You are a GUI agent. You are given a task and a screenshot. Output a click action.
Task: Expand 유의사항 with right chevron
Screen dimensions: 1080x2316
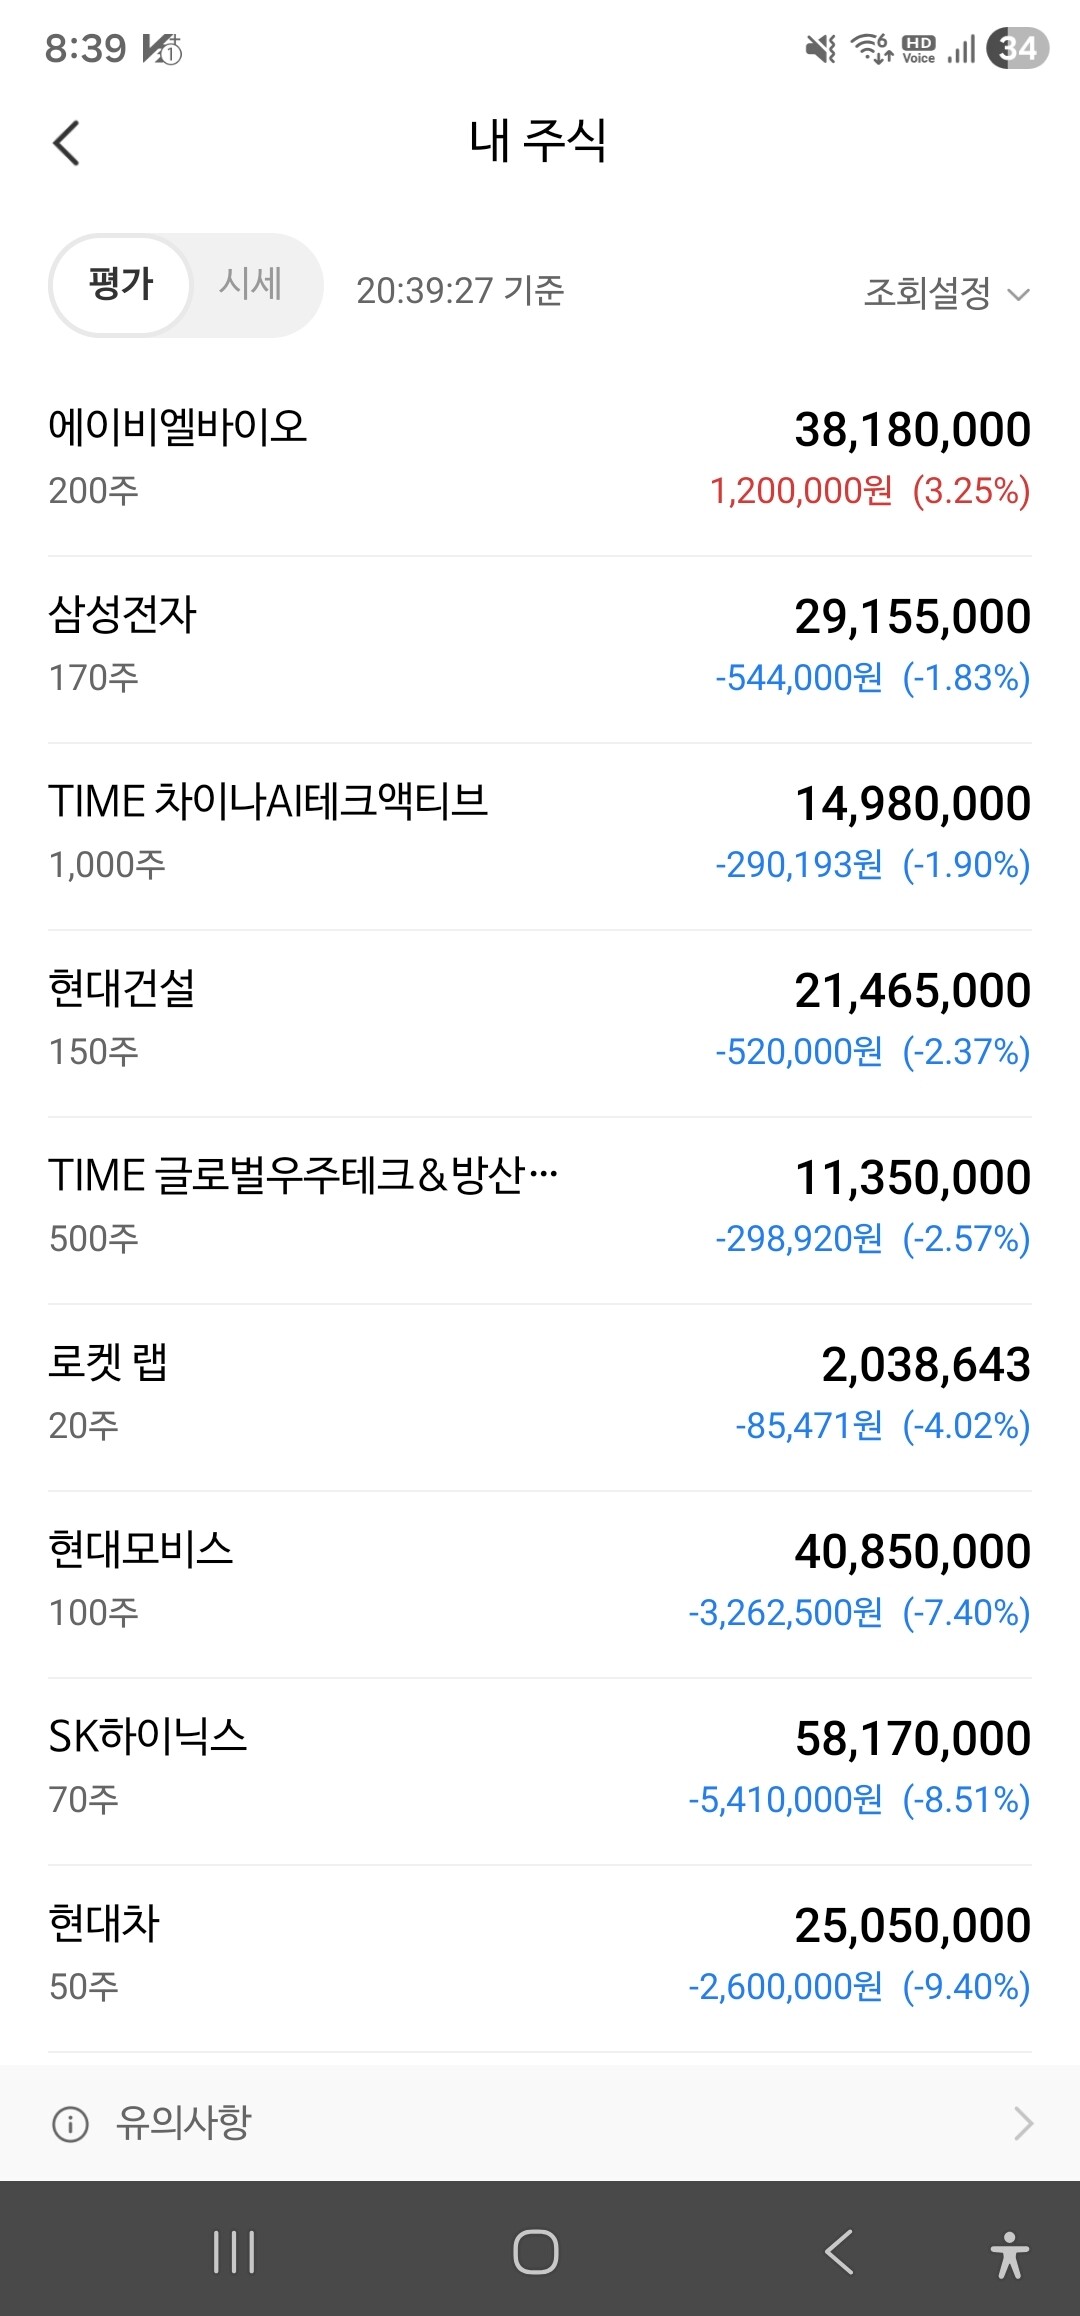pos(1022,2123)
